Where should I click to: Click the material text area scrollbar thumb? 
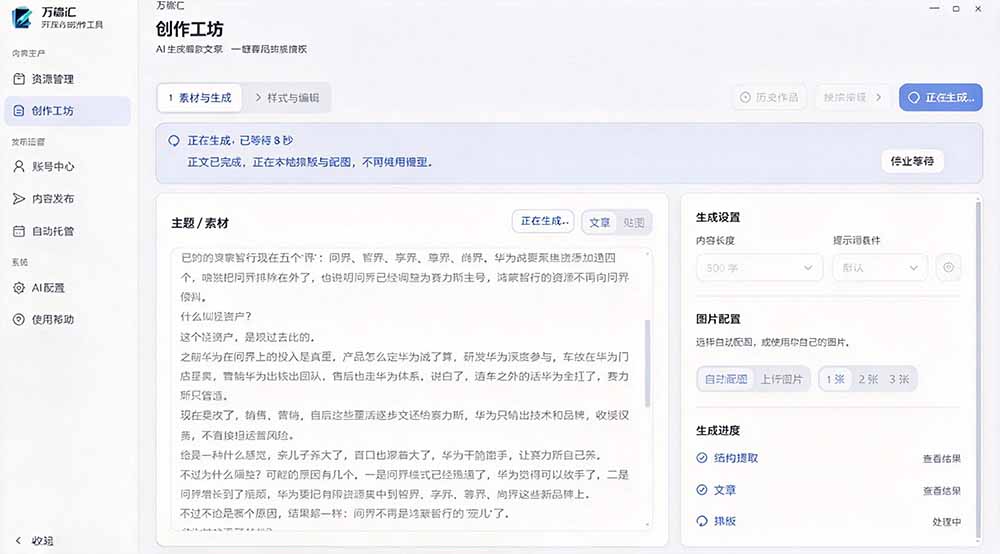point(648,363)
